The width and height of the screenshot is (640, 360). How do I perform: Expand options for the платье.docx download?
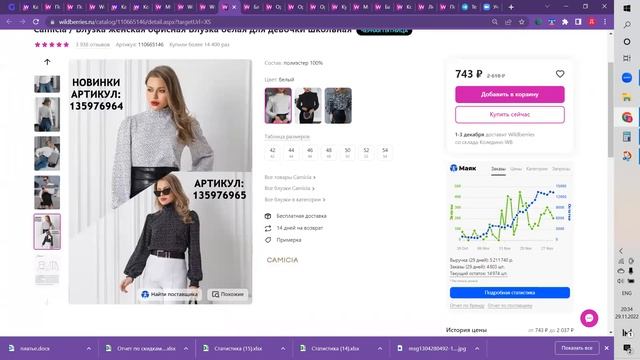tap(89, 349)
